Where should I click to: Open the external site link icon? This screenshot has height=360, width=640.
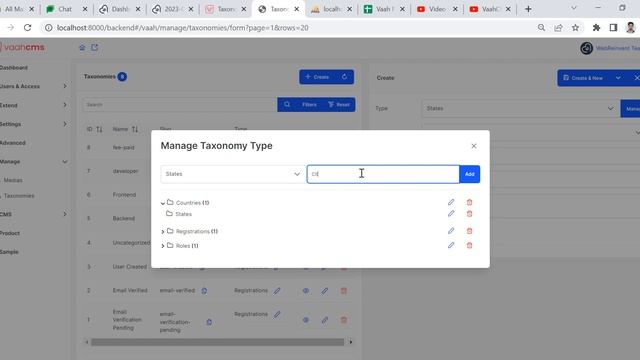pyautogui.click(x=95, y=47)
